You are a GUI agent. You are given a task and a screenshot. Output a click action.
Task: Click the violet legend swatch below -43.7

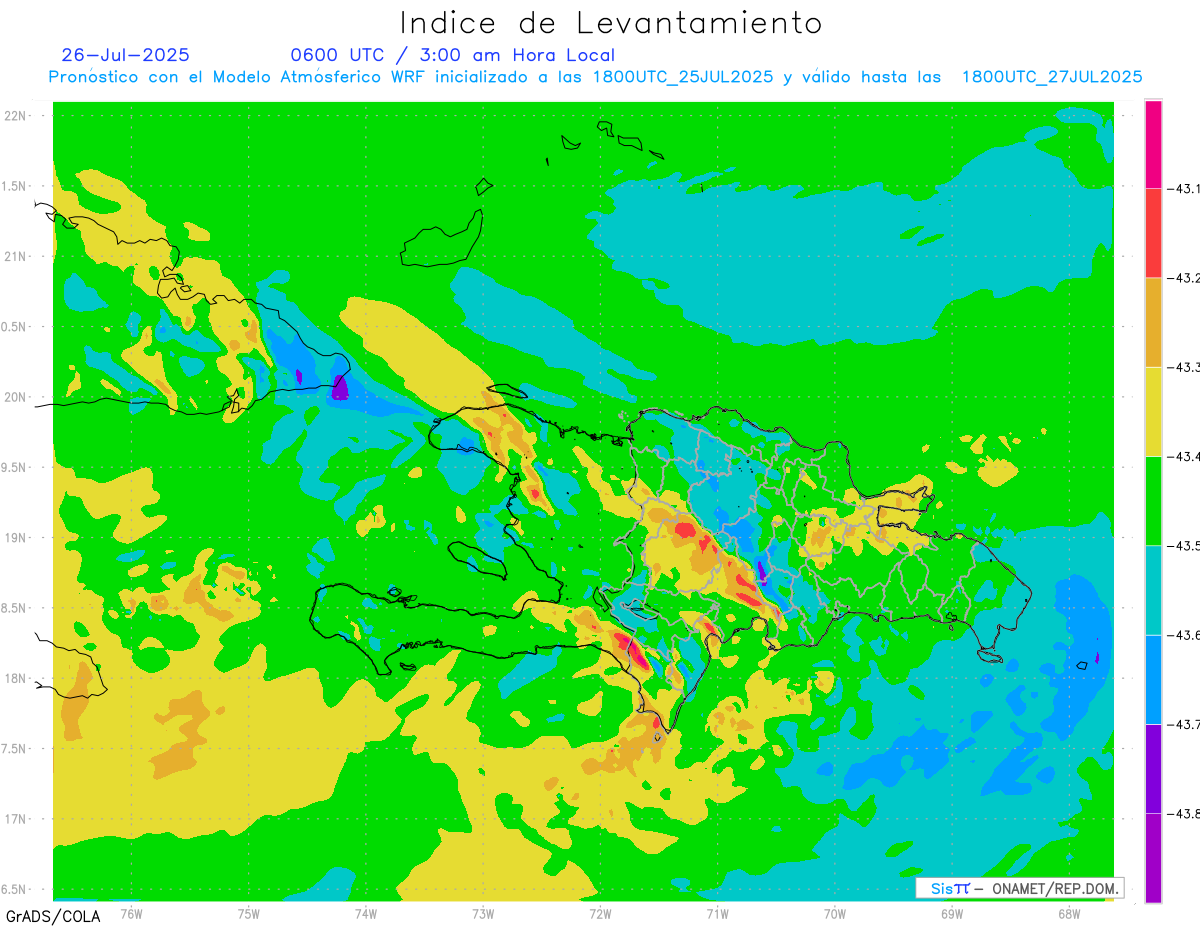pos(1153,768)
